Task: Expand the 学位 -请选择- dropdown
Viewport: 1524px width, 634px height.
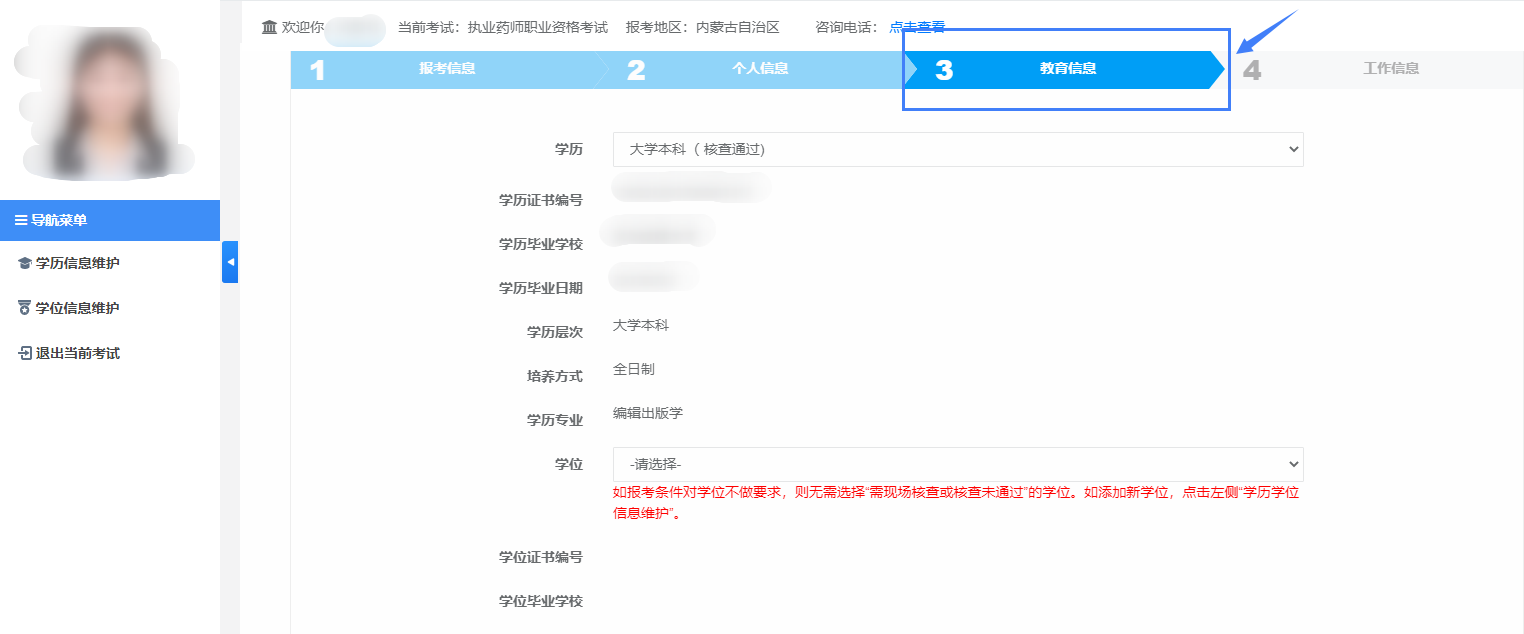Action: (957, 464)
